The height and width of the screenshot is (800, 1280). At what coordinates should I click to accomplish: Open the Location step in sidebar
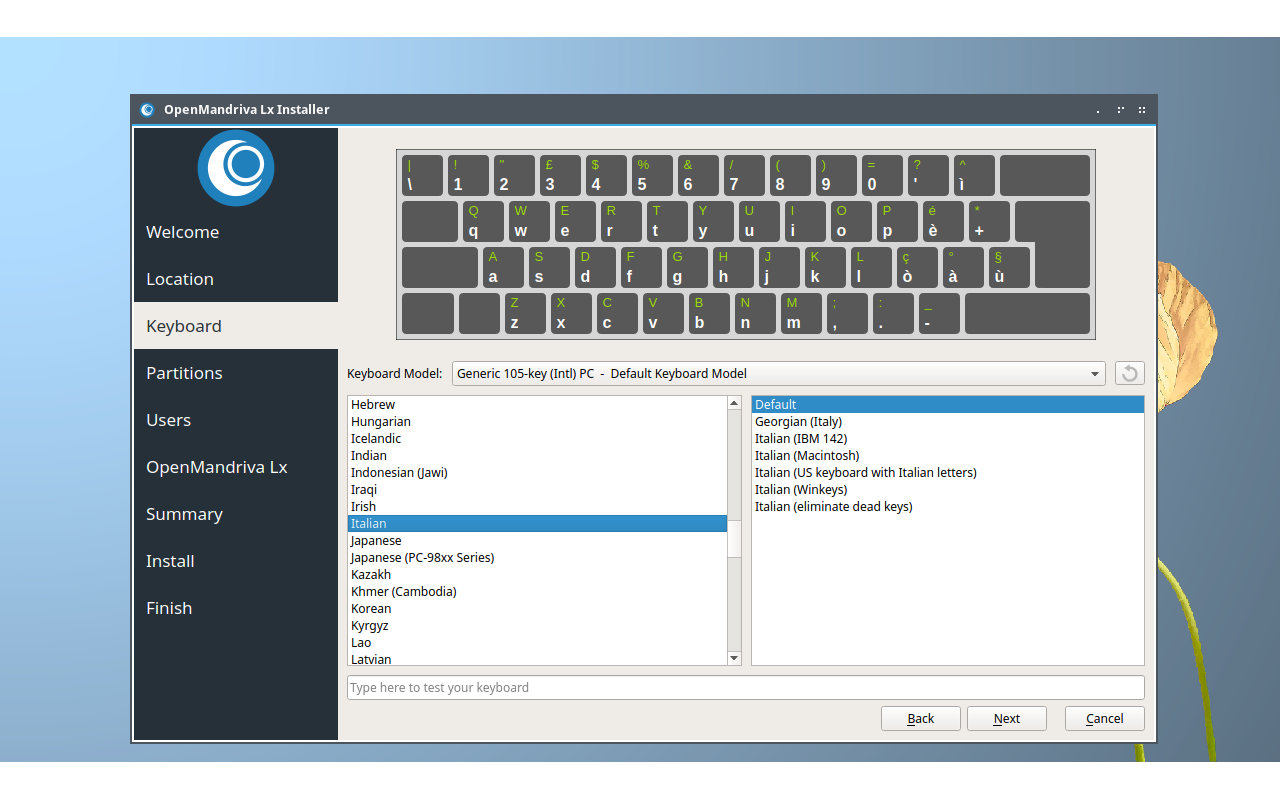[x=180, y=279]
